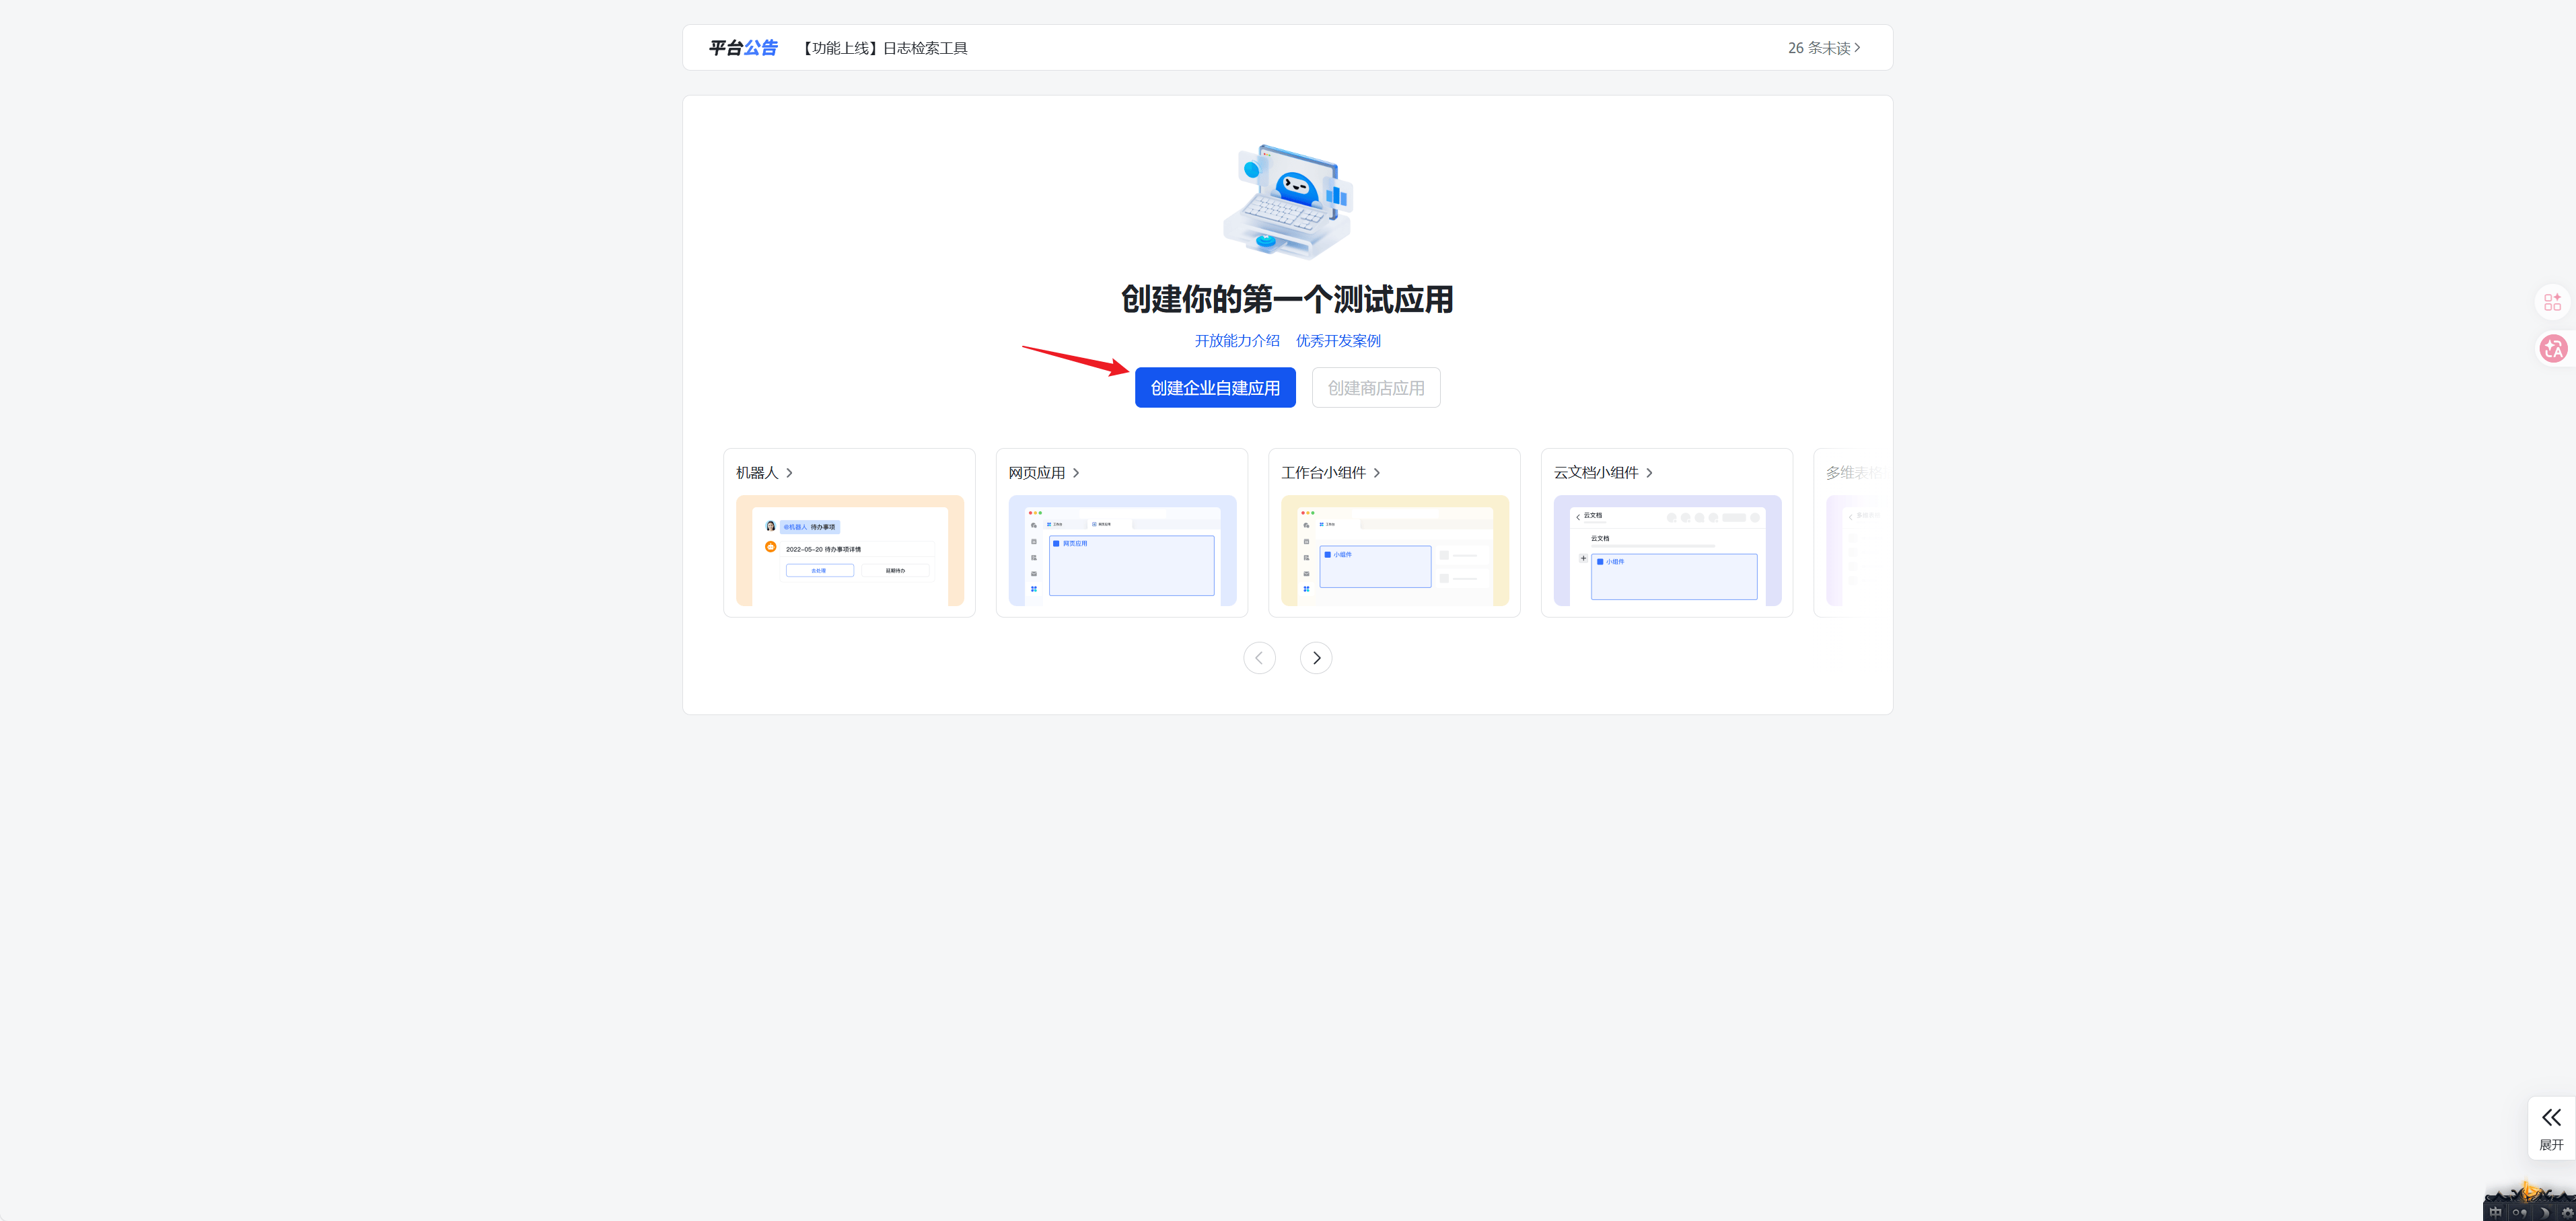Expand the 云文档小组件 card chevron
The height and width of the screenshot is (1221, 2576).
pyautogui.click(x=1649, y=473)
